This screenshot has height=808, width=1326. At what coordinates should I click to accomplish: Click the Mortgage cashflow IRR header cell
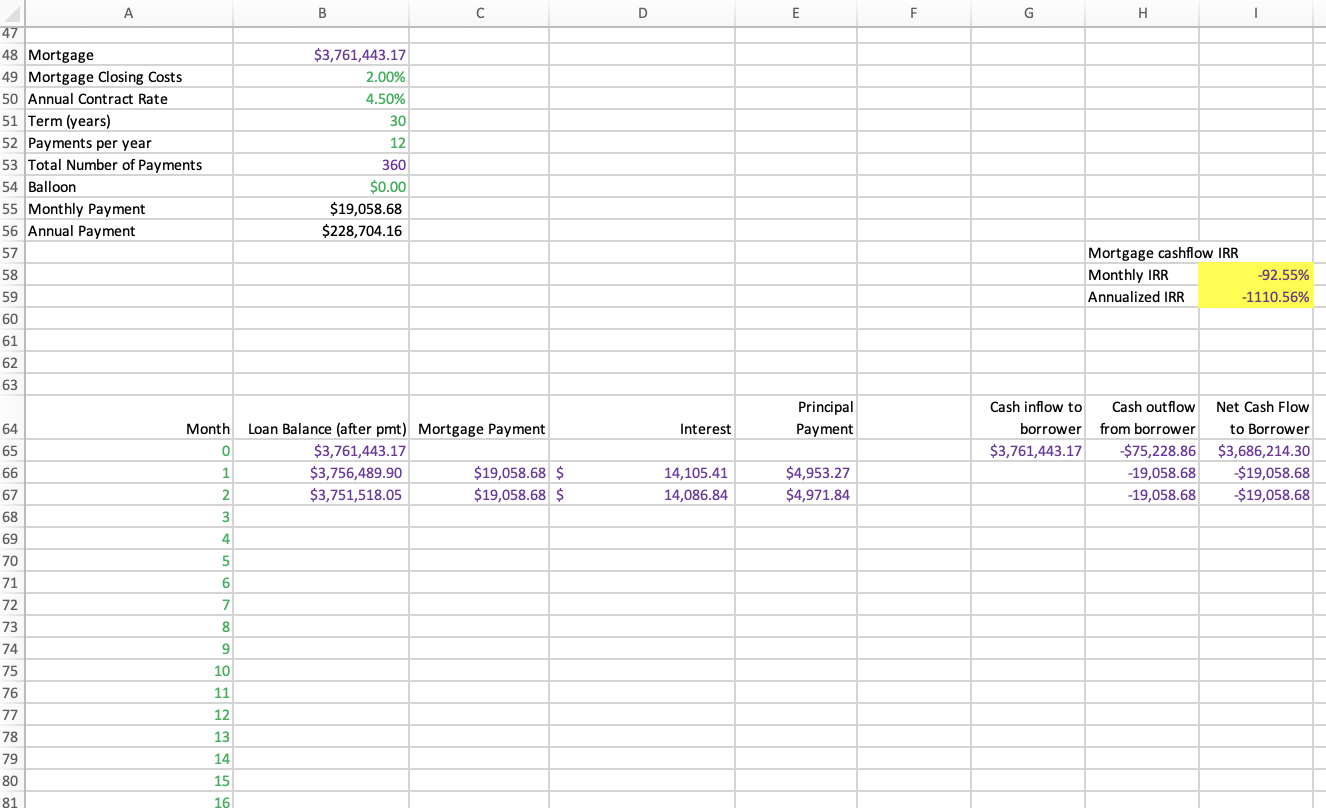click(x=1142, y=252)
